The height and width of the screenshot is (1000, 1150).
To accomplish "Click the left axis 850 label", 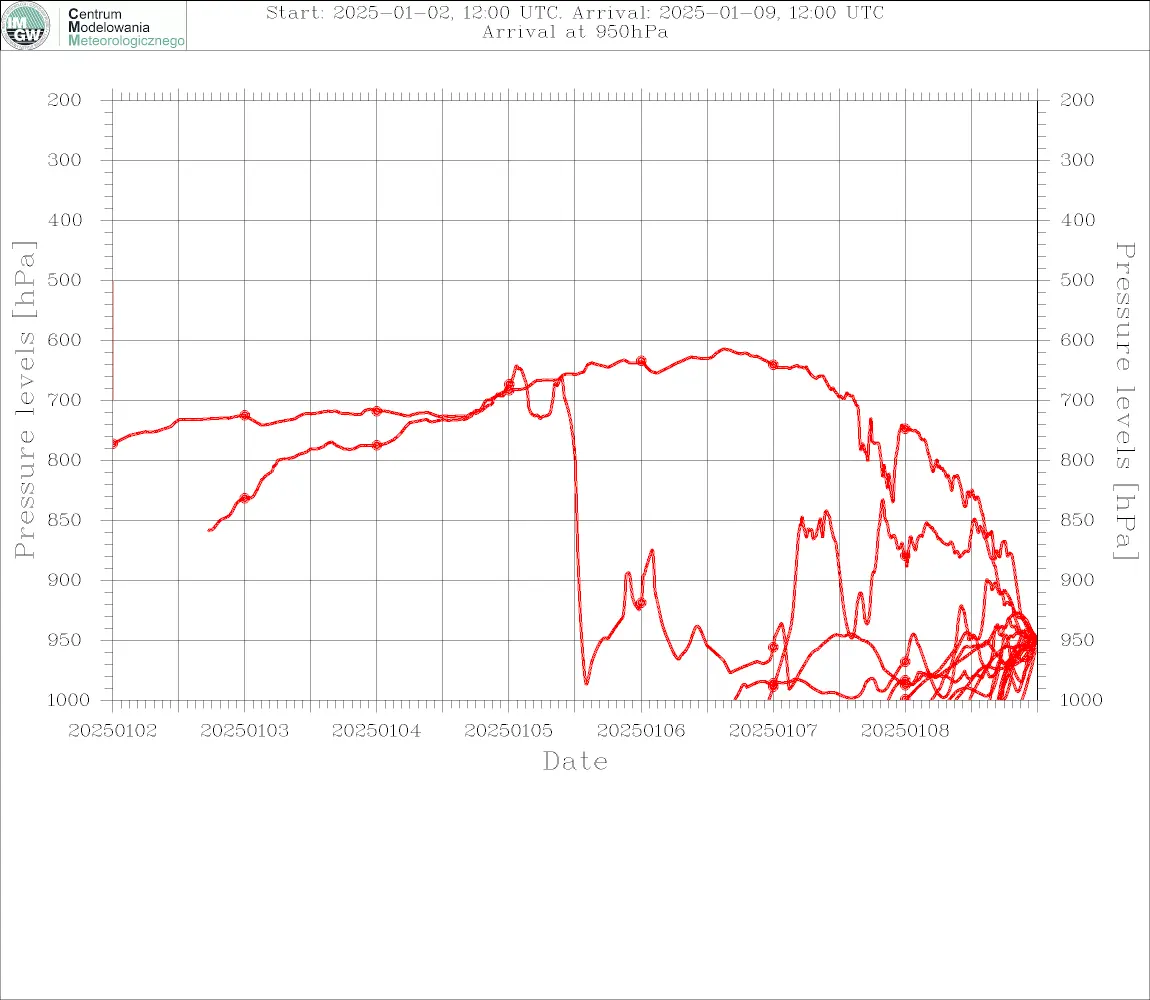I will 65,520.
